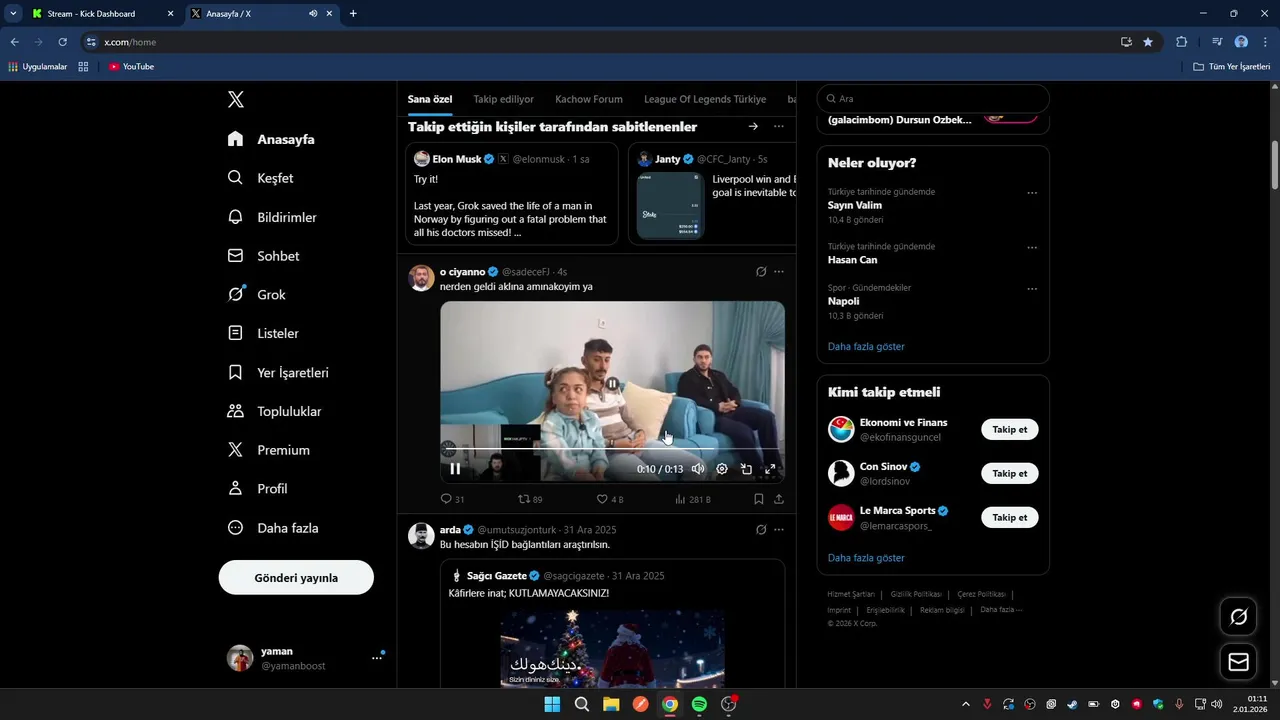Open more options for Sayın Valim trend
This screenshot has height=720, width=1280.
pyautogui.click(x=1032, y=193)
